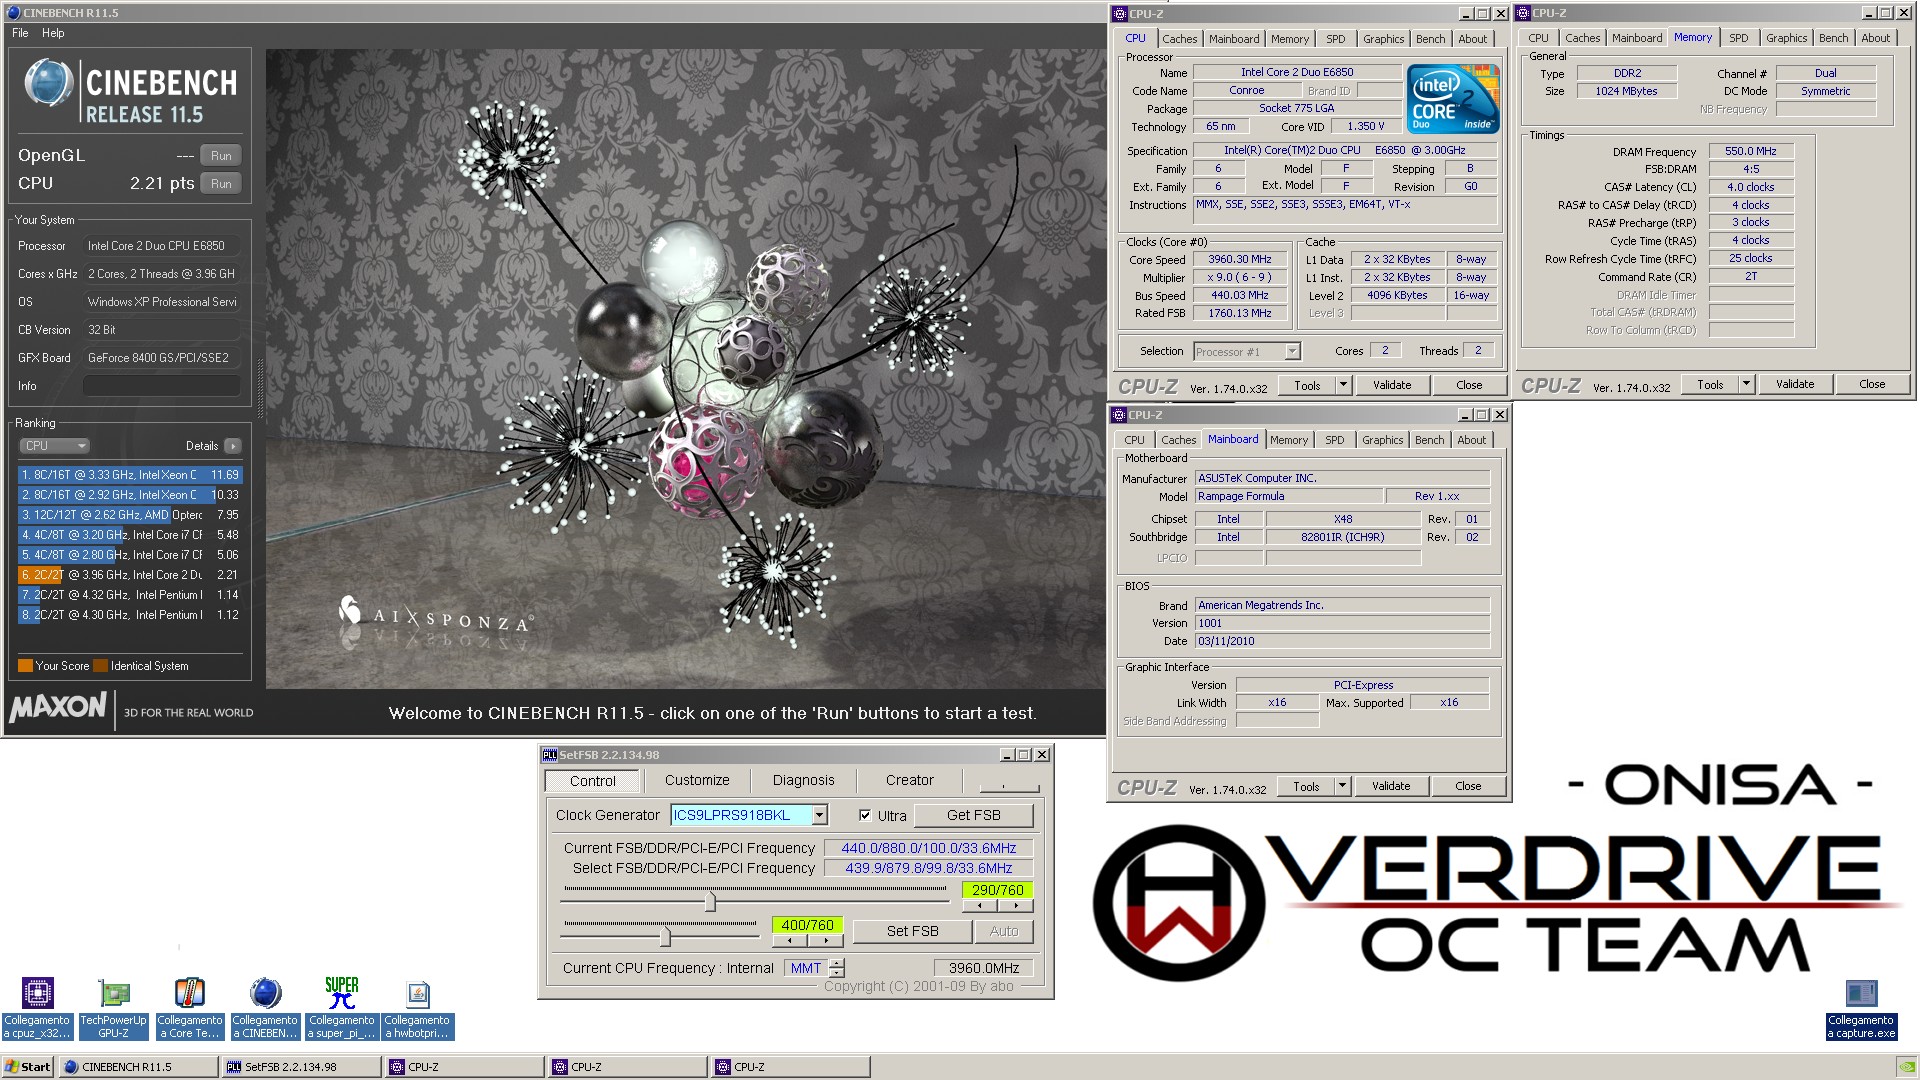
Task: Click the CPU-Z title bar icon of the CPU window
Action: [x=1120, y=14]
